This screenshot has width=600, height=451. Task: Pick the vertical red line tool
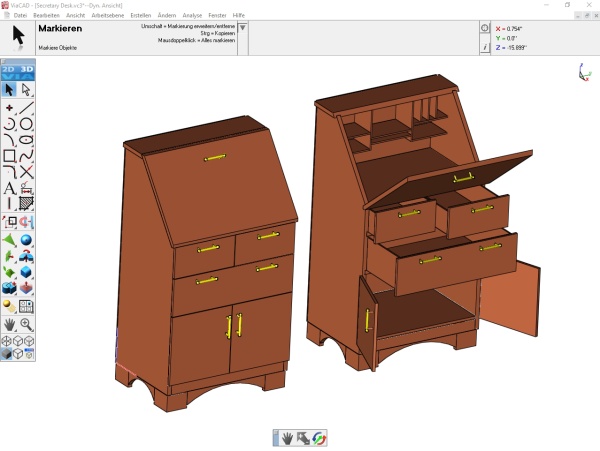(10, 204)
